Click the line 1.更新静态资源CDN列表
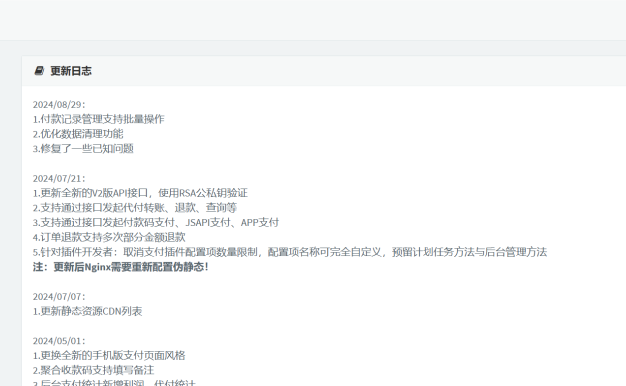The height and width of the screenshot is (386, 626). pyautogui.click(x=87, y=311)
